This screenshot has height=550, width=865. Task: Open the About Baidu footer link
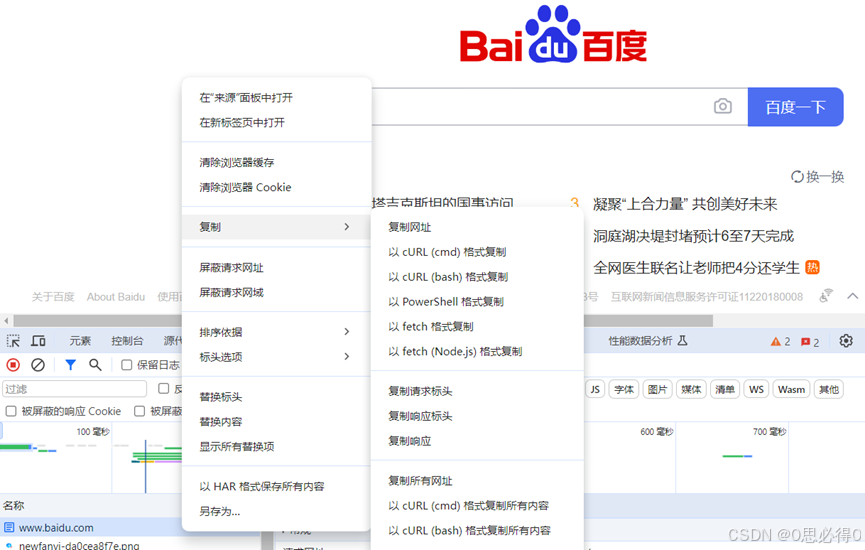[x=116, y=297]
